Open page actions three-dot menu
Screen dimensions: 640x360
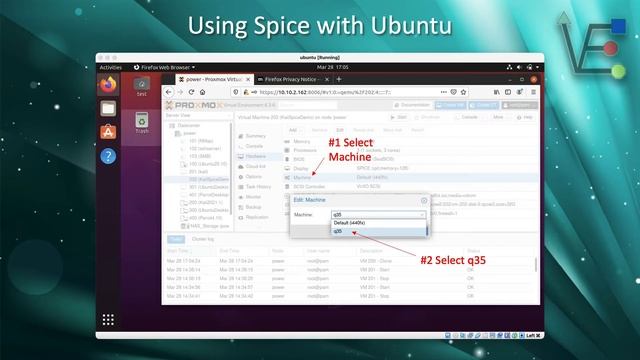[x=444, y=92]
